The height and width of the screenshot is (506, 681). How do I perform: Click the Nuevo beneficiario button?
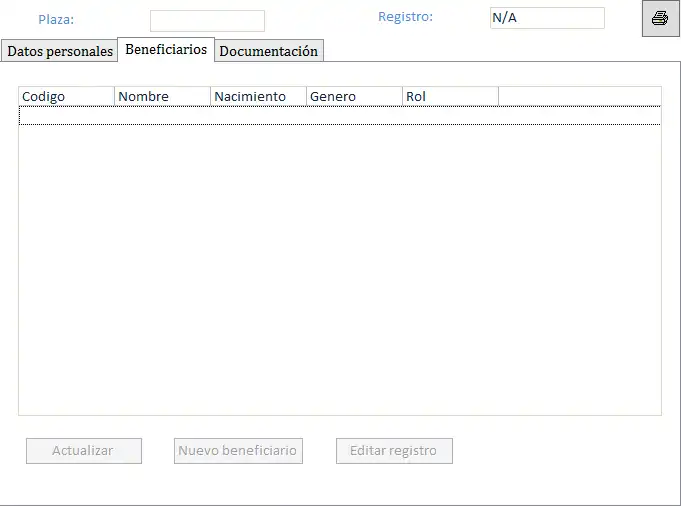click(x=238, y=451)
